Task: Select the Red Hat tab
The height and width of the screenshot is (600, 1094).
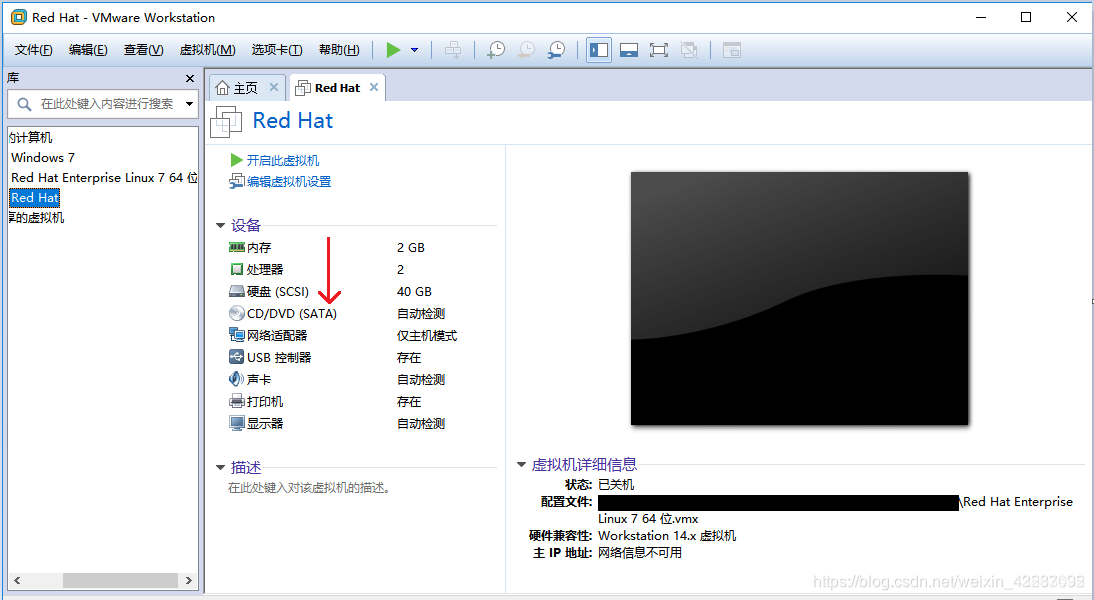Action: click(x=337, y=88)
